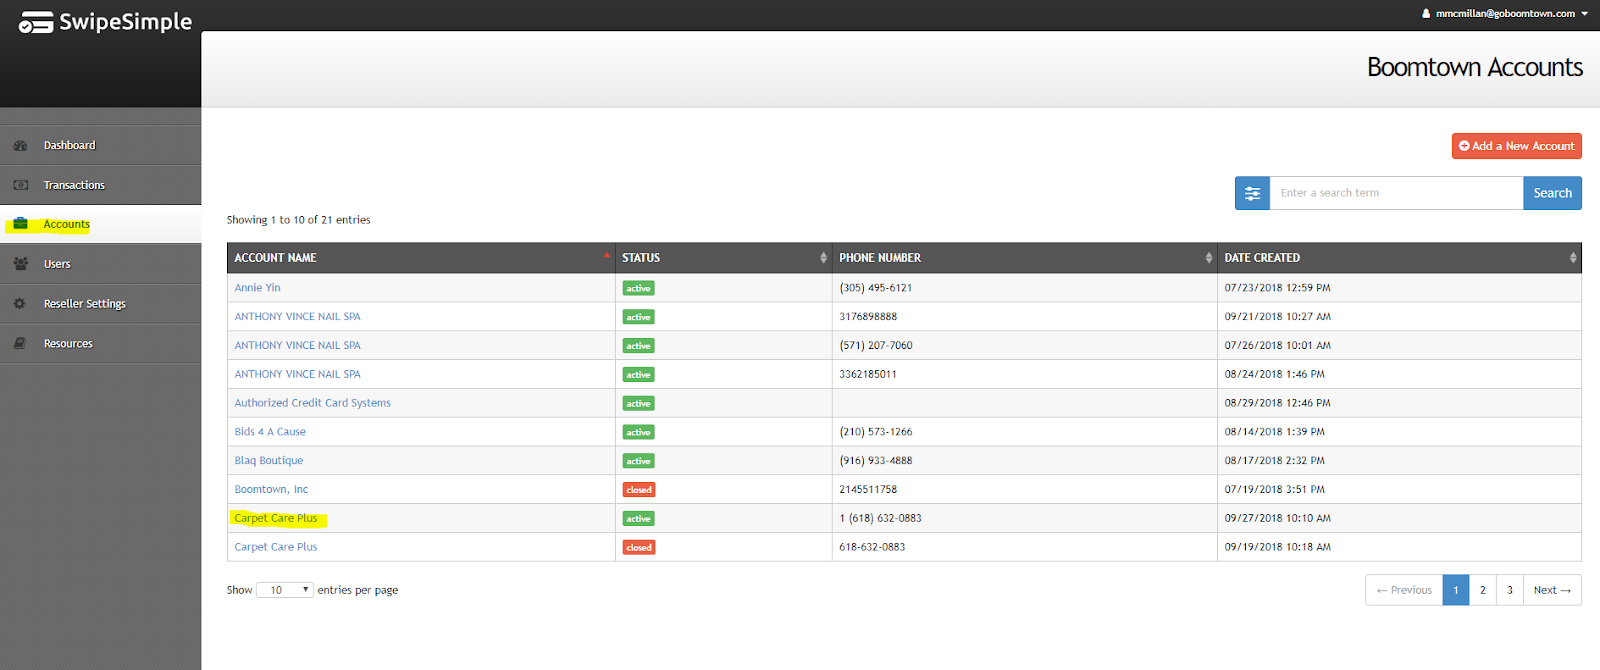
Task: Open the active Carpet Care Plus account
Action: pos(275,518)
